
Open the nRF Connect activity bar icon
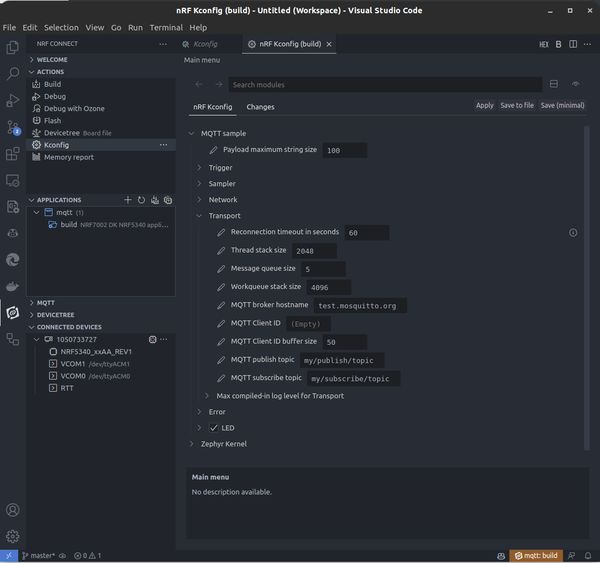click(13, 313)
